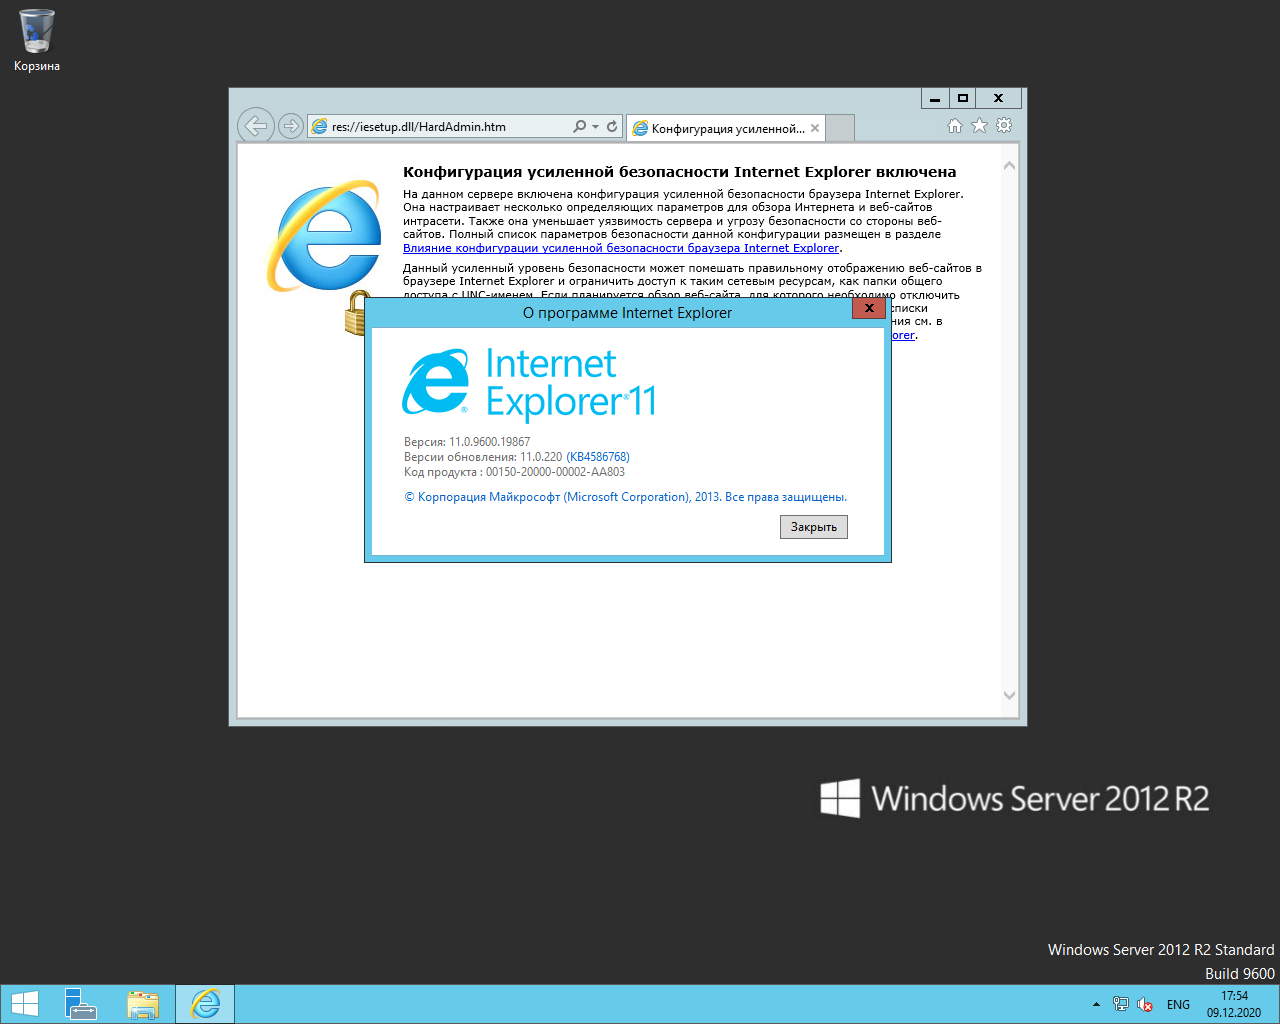The width and height of the screenshot is (1280, 1024).
Task: Click the version text 11.0.9600.19867
Action: pyautogui.click(x=490, y=442)
